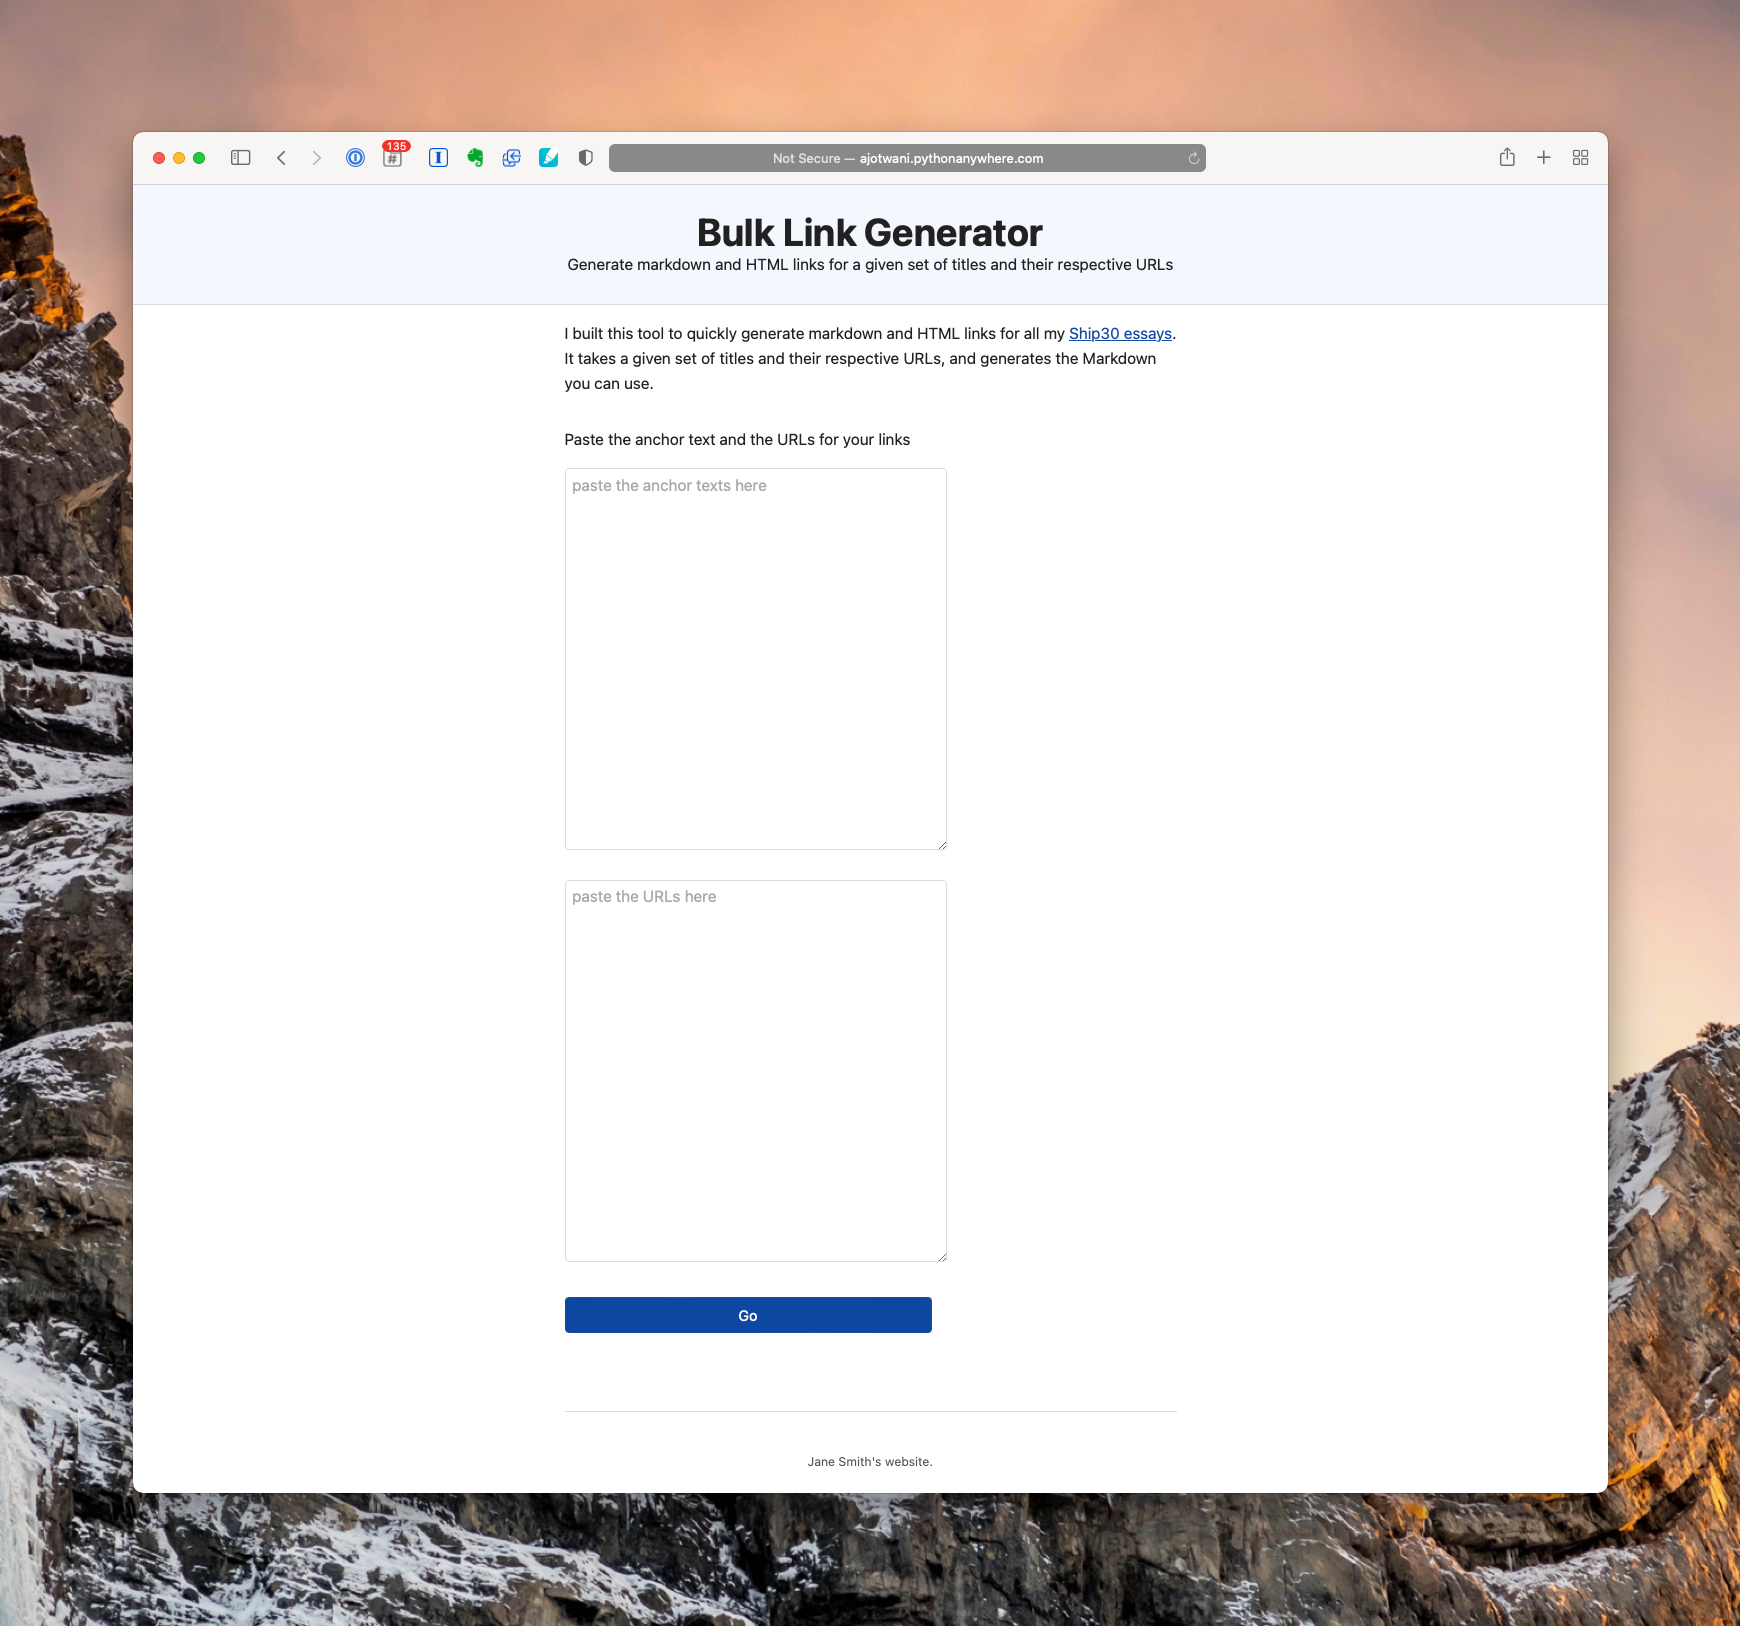Toggle the Safari sidebar
1740x1626 pixels.
click(x=240, y=158)
